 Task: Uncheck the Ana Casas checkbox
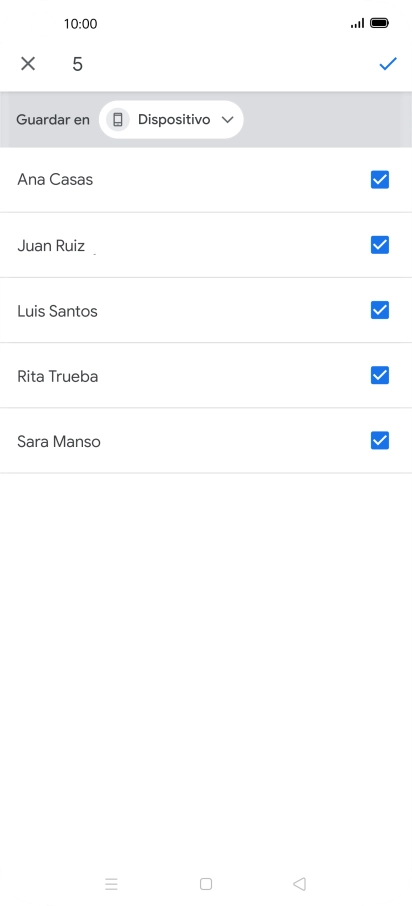click(x=380, y=180)
